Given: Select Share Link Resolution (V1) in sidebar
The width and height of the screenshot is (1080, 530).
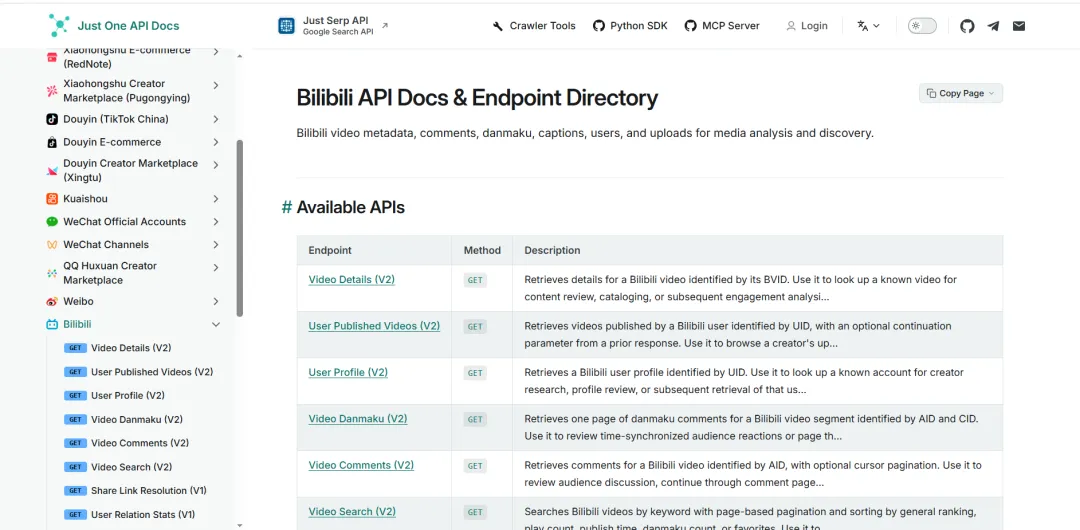Looking at the screenshot, I should tap(149, 491).
